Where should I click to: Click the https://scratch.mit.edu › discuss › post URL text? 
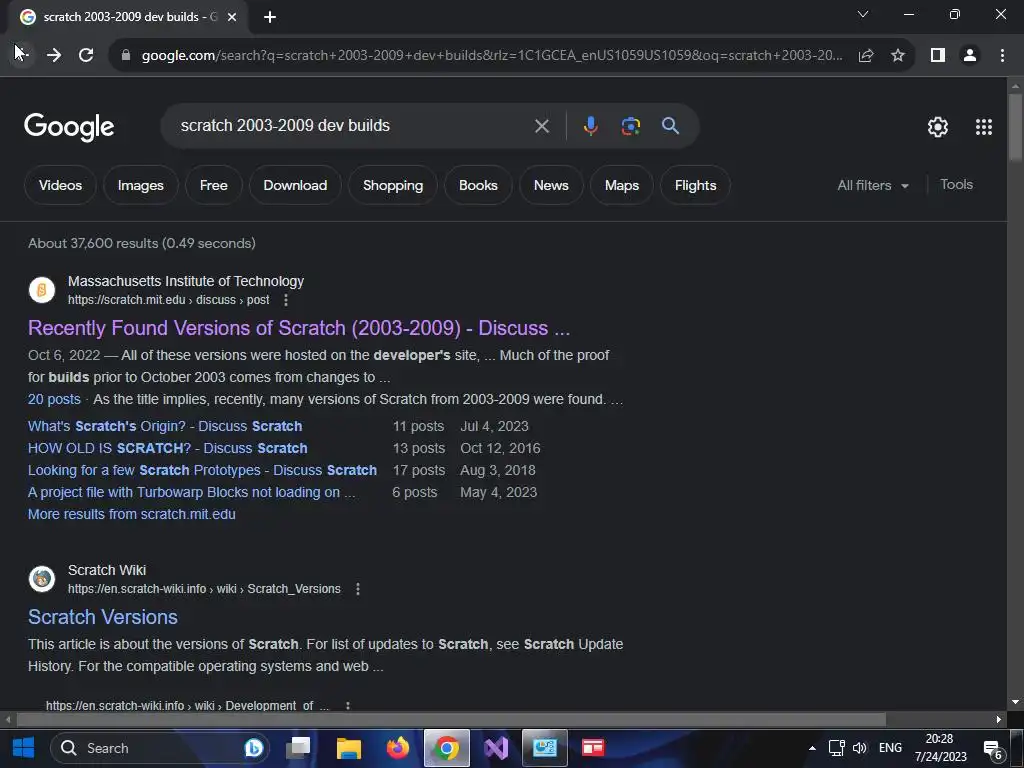[x=168, y=300]
